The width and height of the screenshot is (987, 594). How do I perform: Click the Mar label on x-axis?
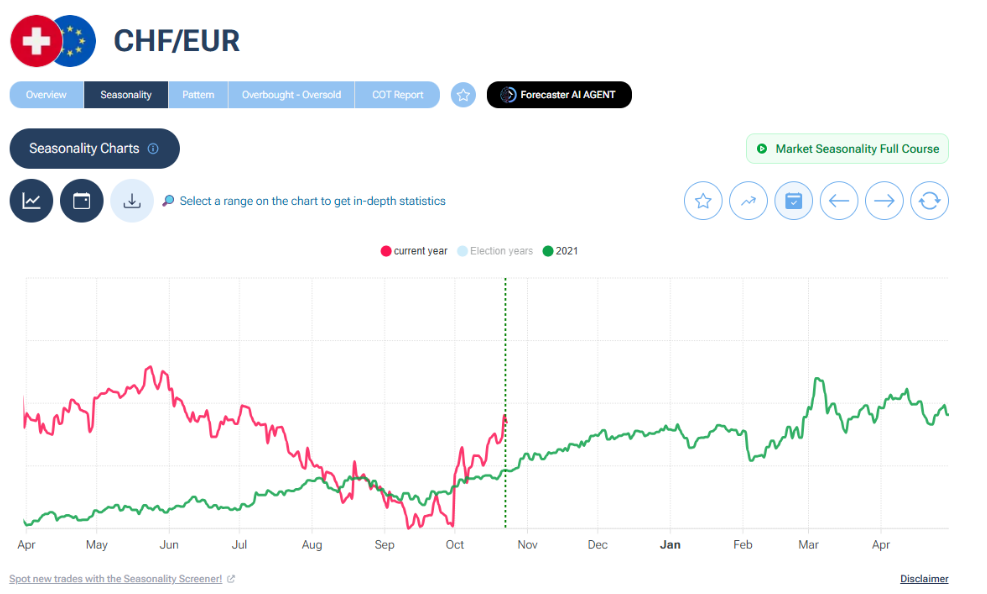point(808,545)
